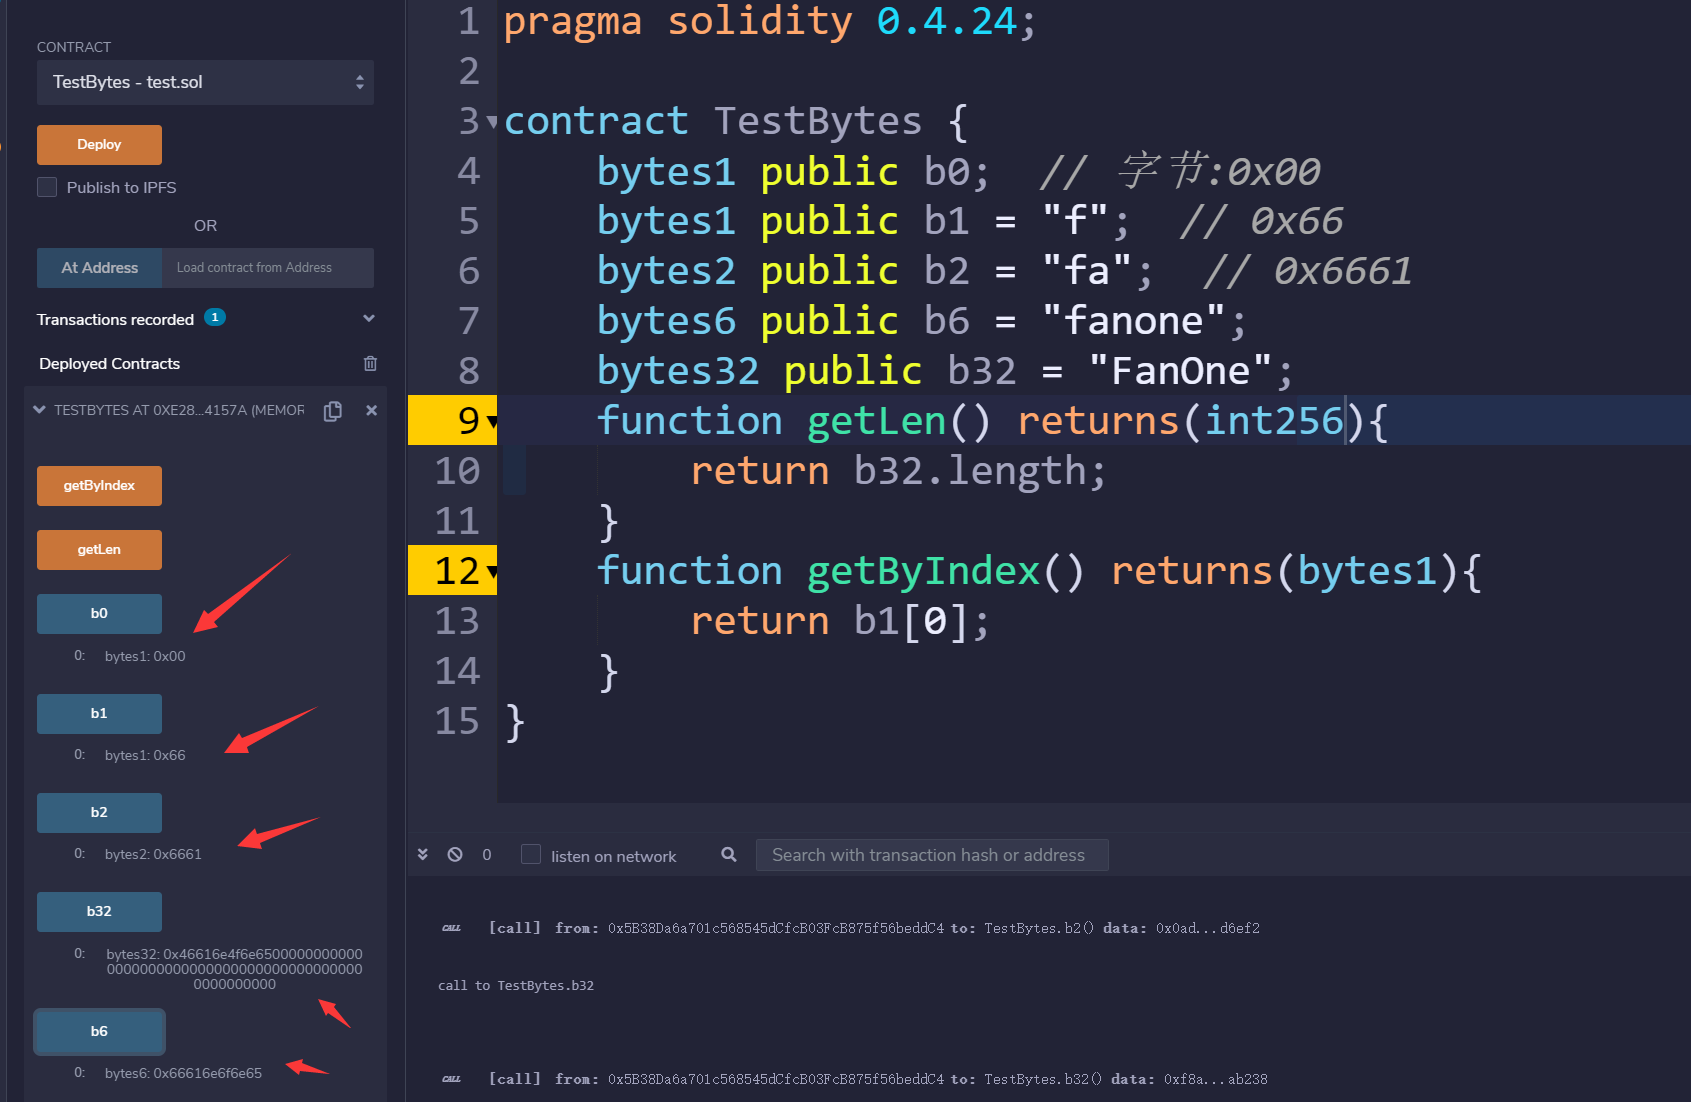Click the highlighted line 9 gutter marker
Screen dimensions: 1691x1102
click(452, 420)
